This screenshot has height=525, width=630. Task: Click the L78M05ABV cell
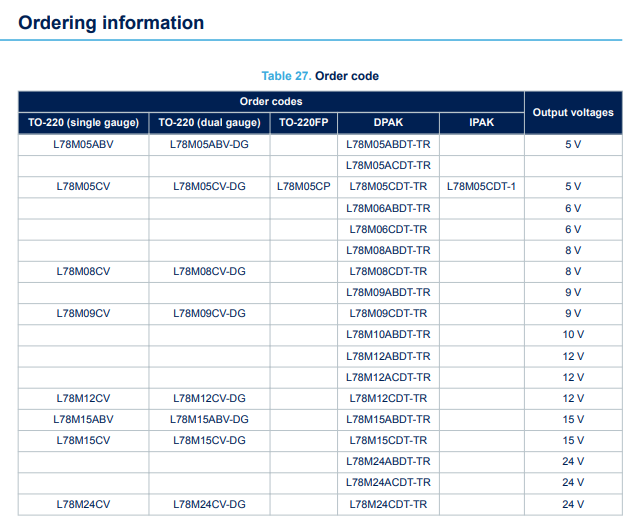84,145
